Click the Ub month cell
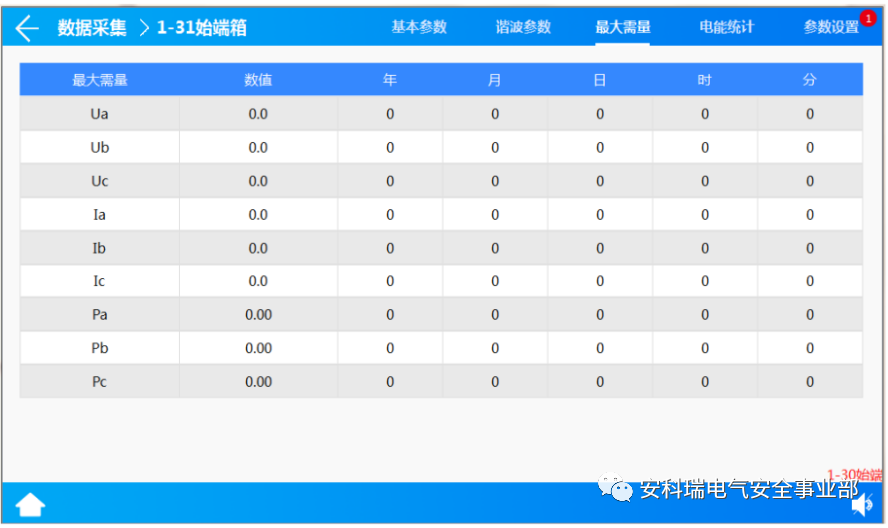 point(495,147)
